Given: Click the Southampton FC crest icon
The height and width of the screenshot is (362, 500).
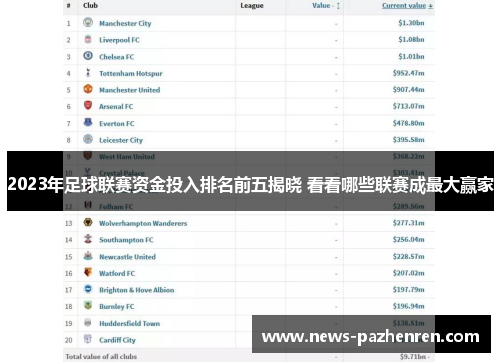Looking at the screenshot, I should coord(88,239).
